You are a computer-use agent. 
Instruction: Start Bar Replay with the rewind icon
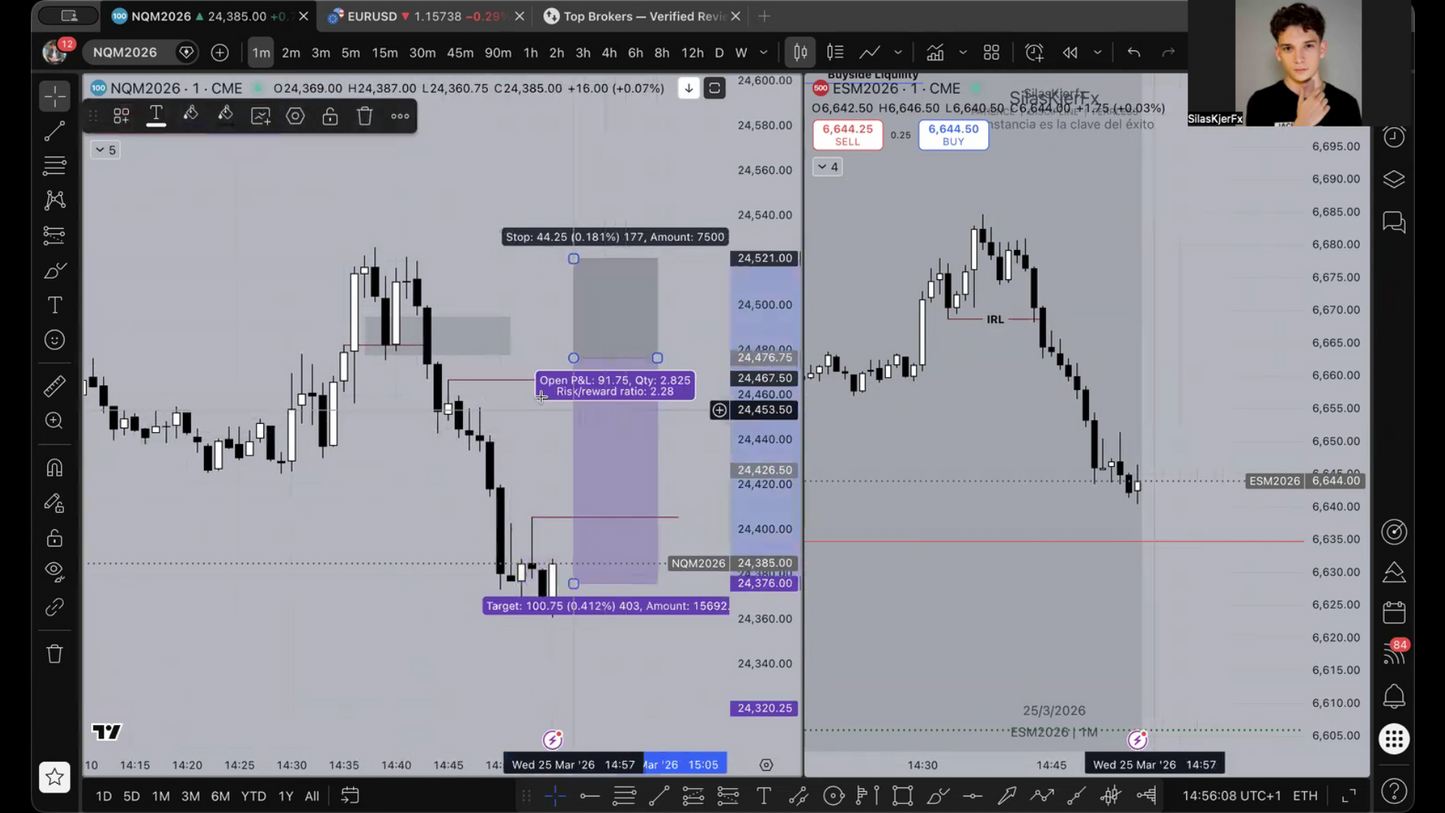coord(1070,52)
